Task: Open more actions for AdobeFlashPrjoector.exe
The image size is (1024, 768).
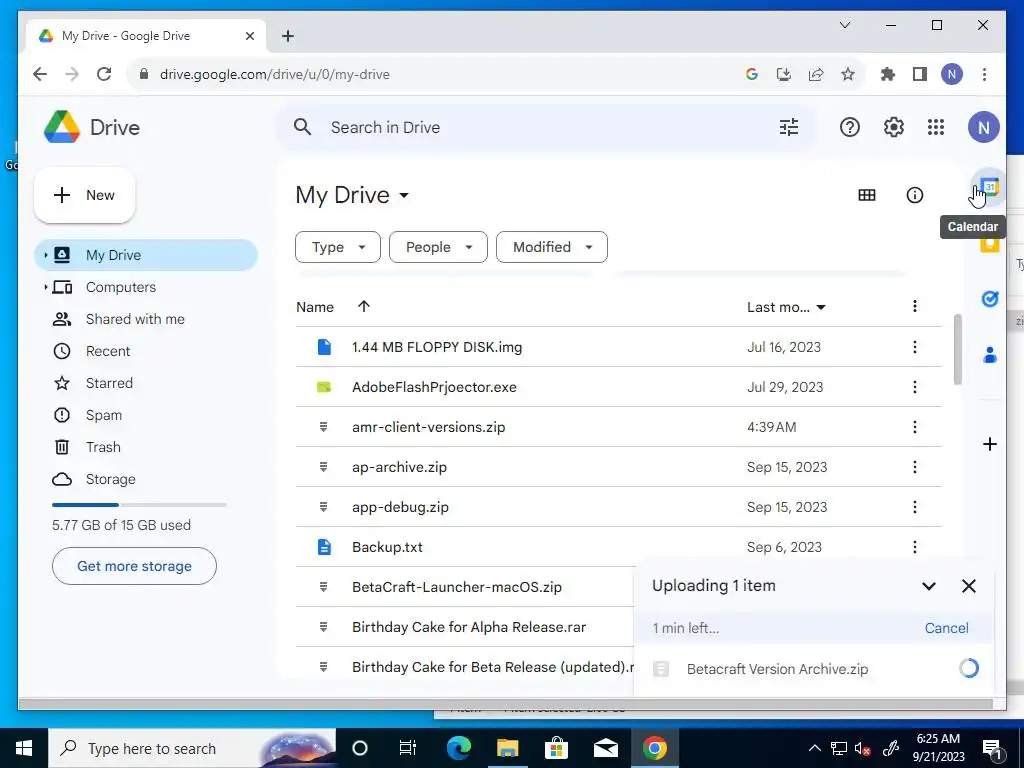Action: (x=914, y=387)
